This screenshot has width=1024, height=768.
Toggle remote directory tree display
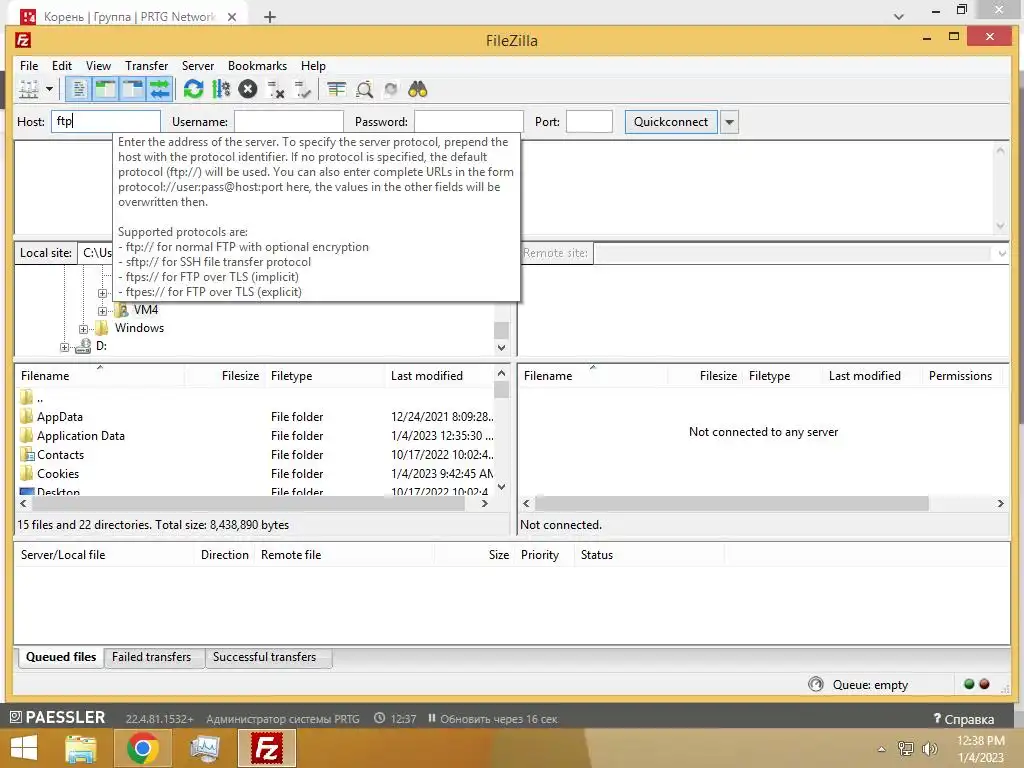pos(132,89)
